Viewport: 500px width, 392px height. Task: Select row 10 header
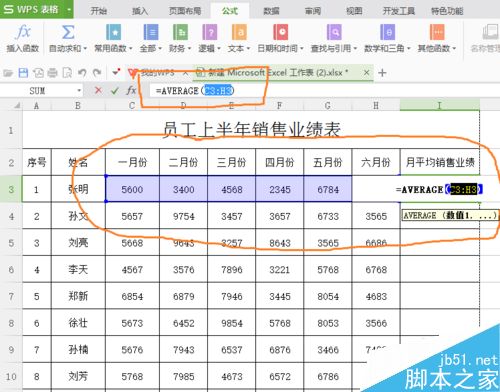[x=11, y=376]
